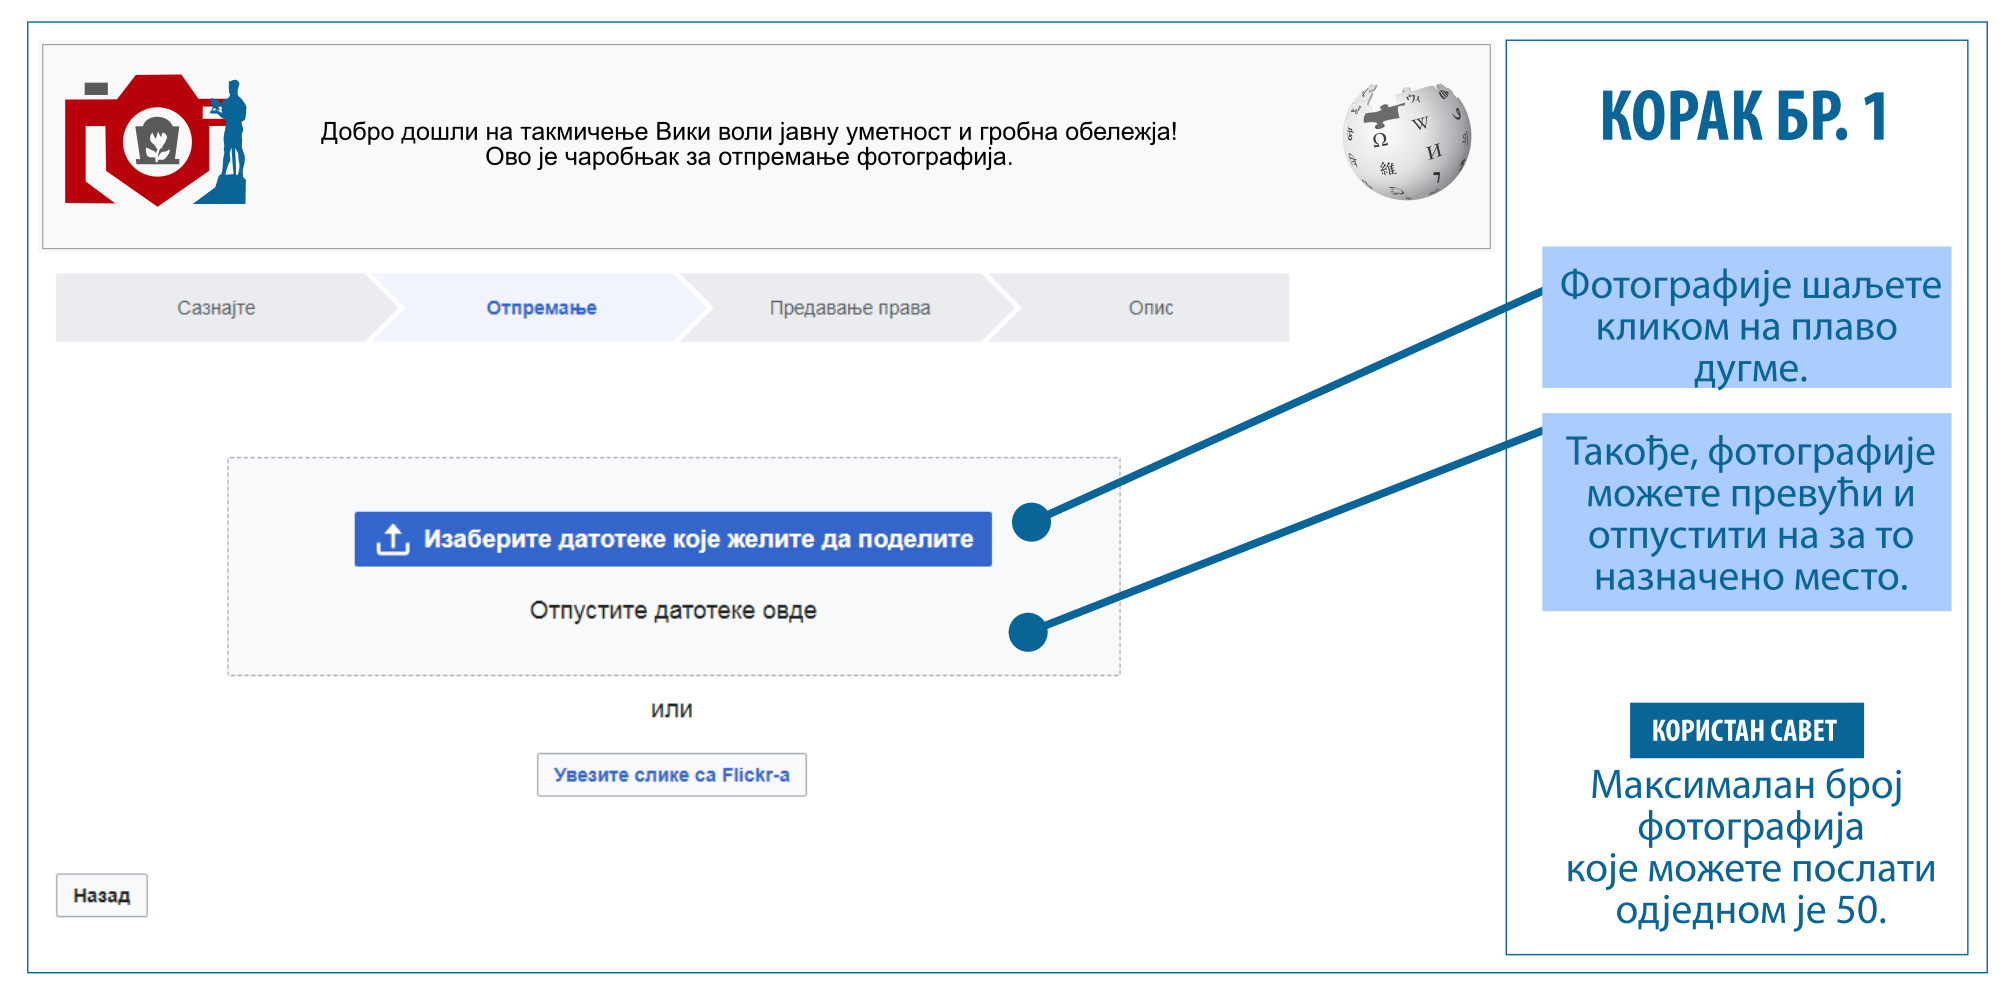Click Увезите слике са Flickr-а button
Image resolution: width=2015 pixels, height=999 pixels.
coord(671,775)
